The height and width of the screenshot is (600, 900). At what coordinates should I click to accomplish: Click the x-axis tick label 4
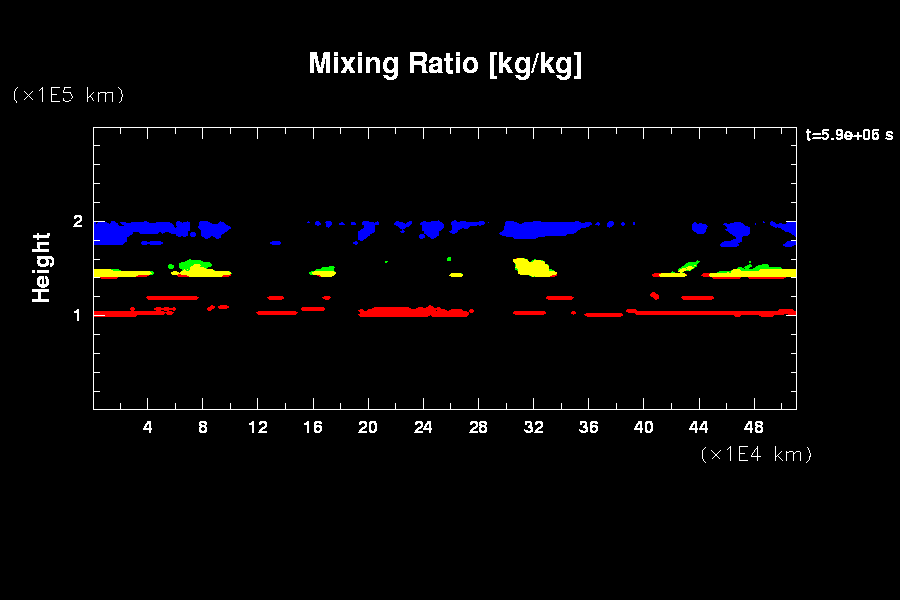148,427
